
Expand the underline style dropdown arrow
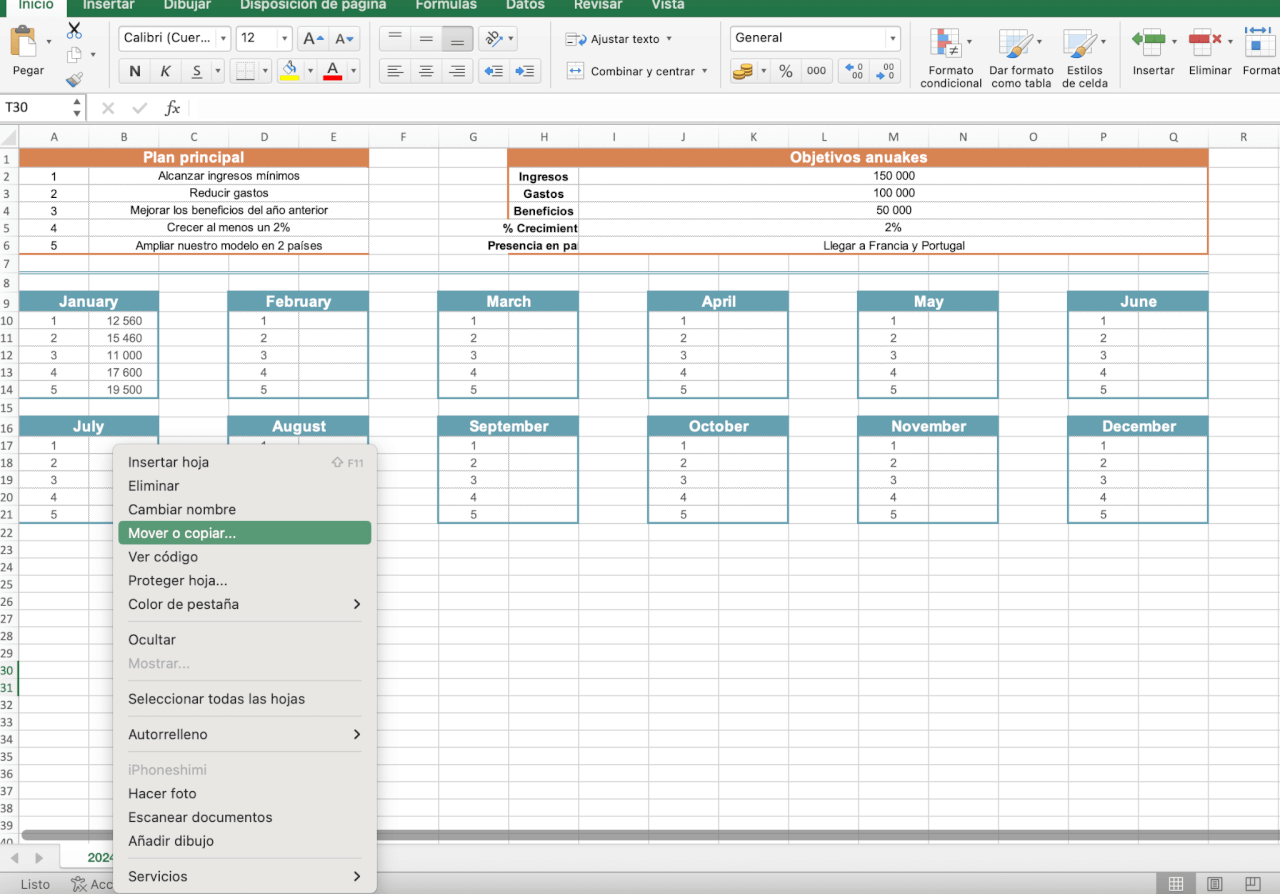point(218,71)
